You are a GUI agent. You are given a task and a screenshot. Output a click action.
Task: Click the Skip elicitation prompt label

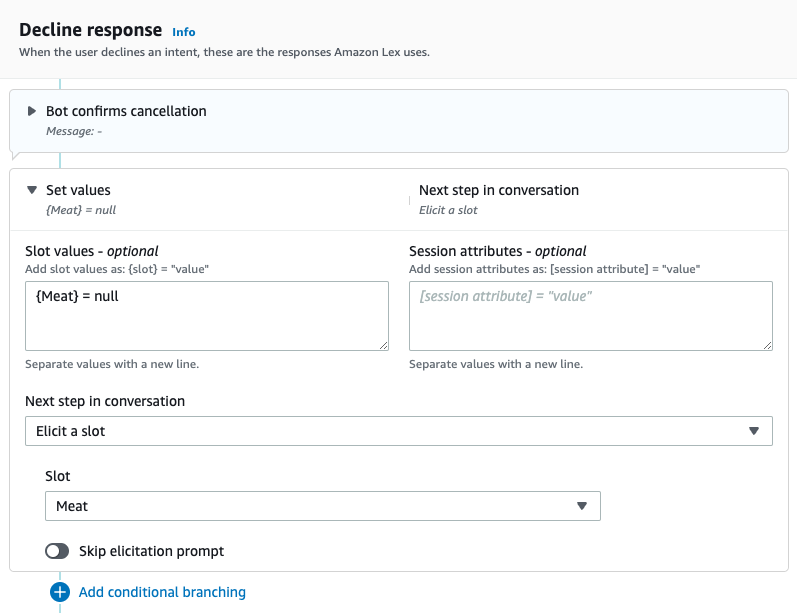point(151,551)
